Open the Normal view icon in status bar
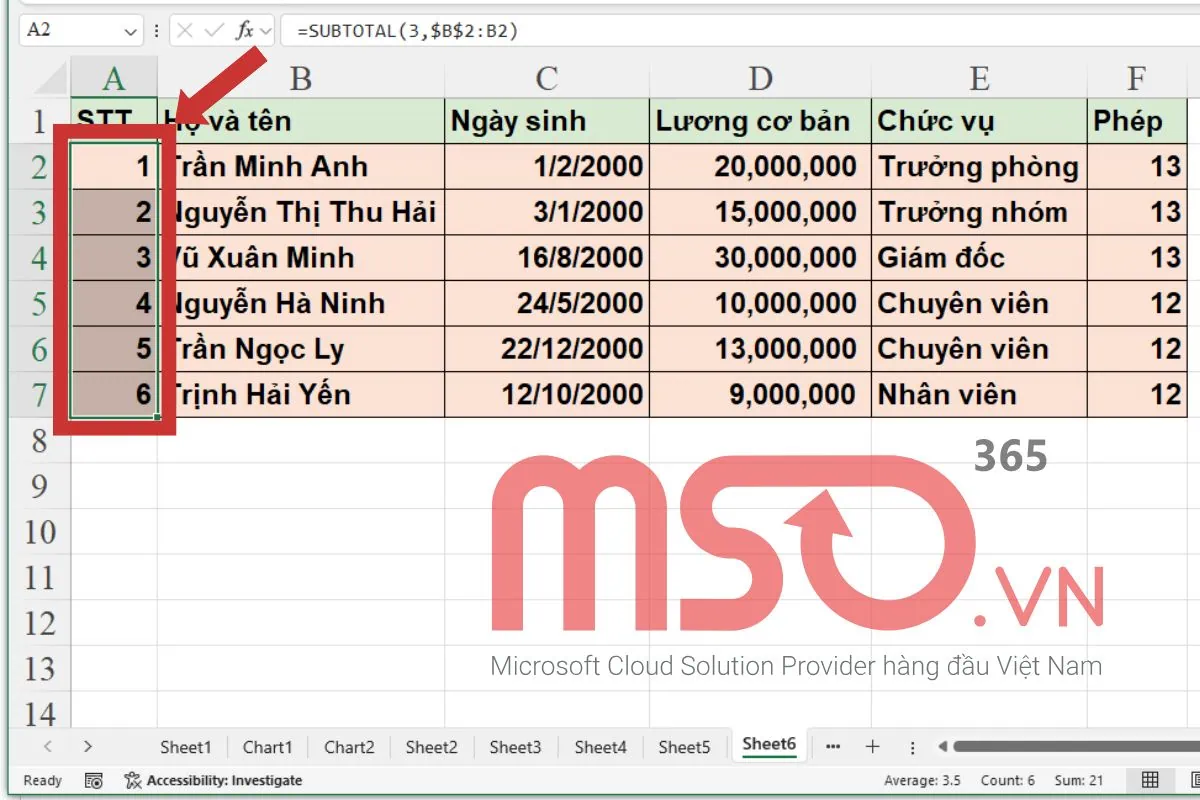The image size is (1200, 800). tap(1148, 780)
